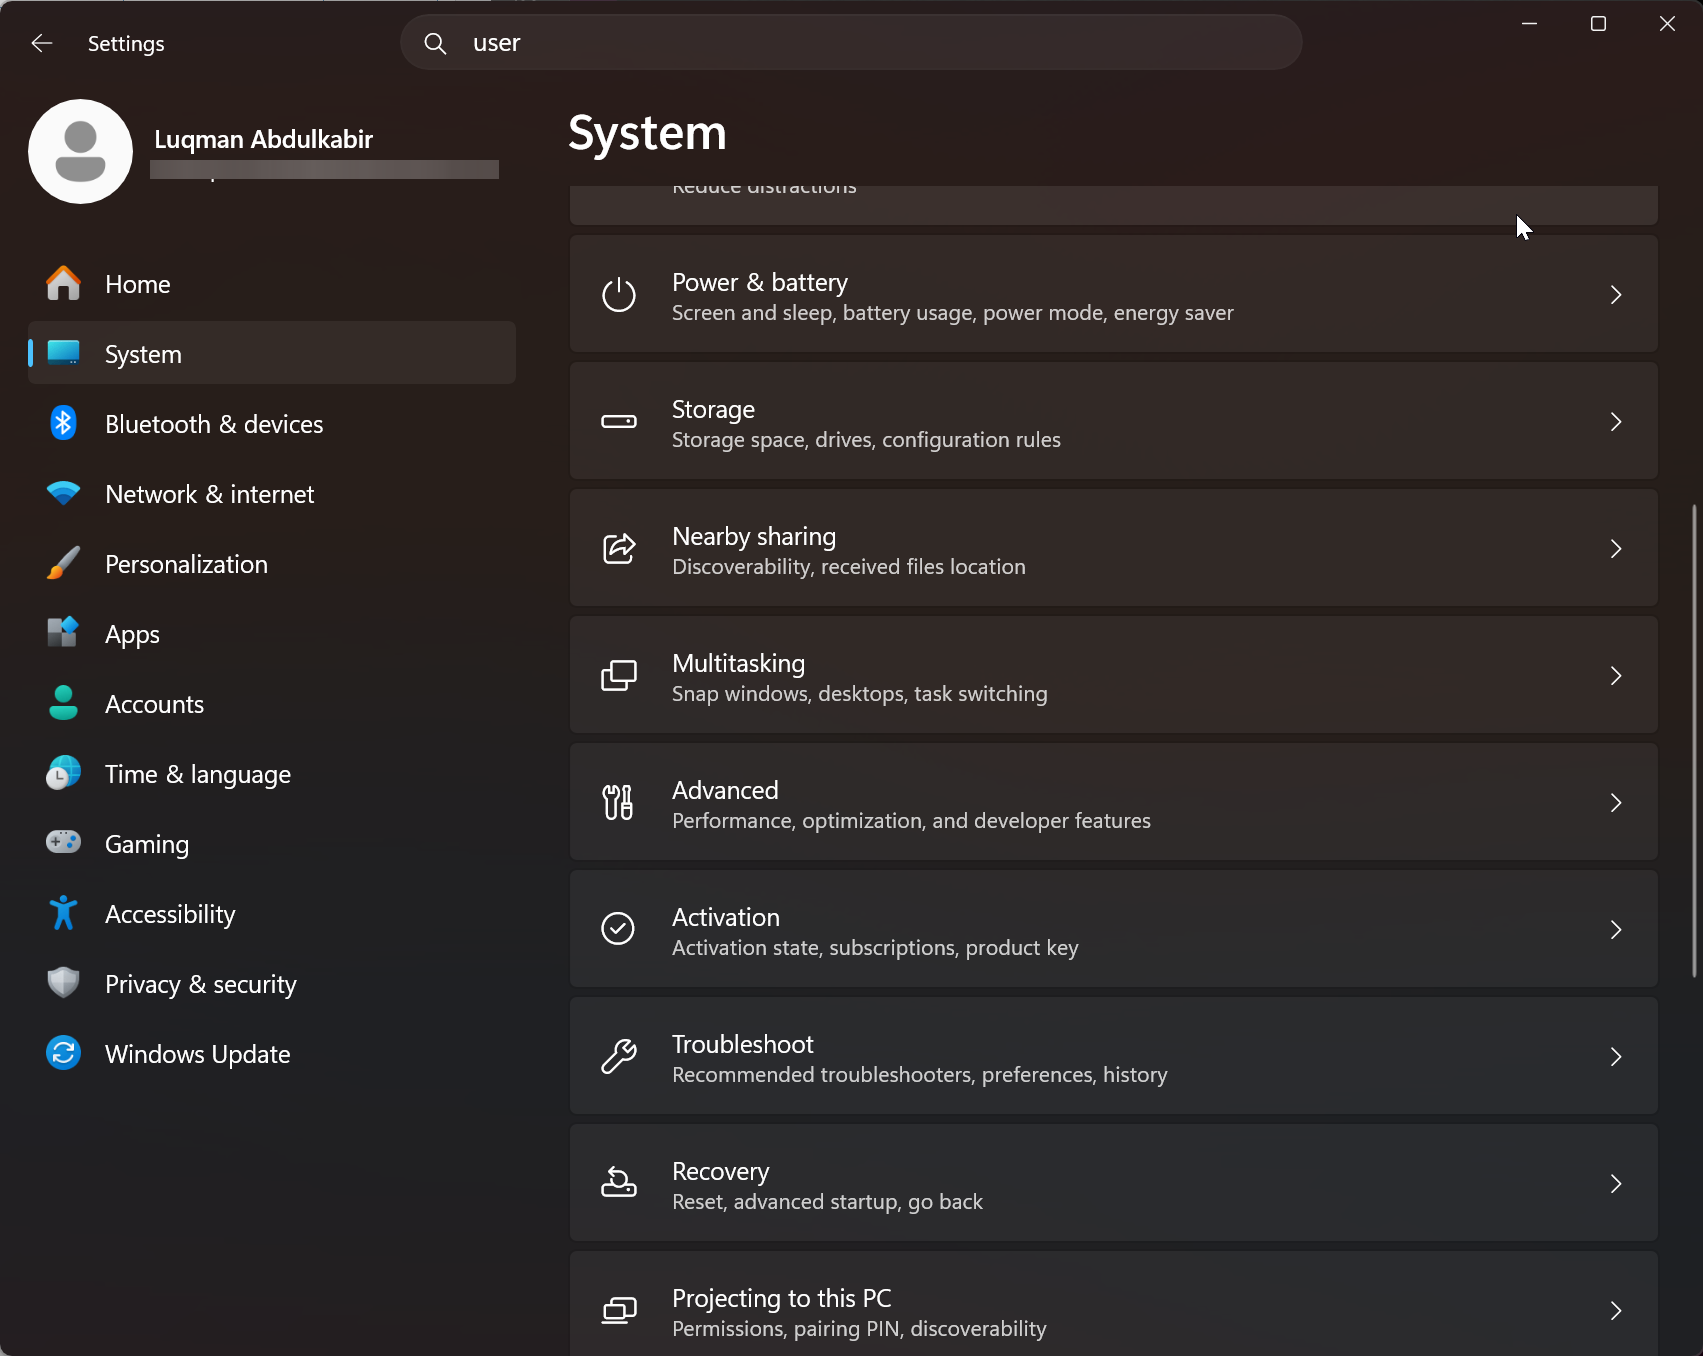Screen dimensions: 1703x1356
Task: Click the Bluetooth icon in sidebar
Action: point(63,423)
